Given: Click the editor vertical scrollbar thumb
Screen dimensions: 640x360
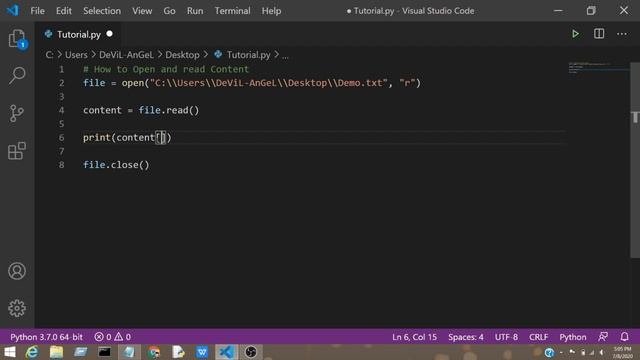Looking at the screenshot, I should tap(635, 160).
